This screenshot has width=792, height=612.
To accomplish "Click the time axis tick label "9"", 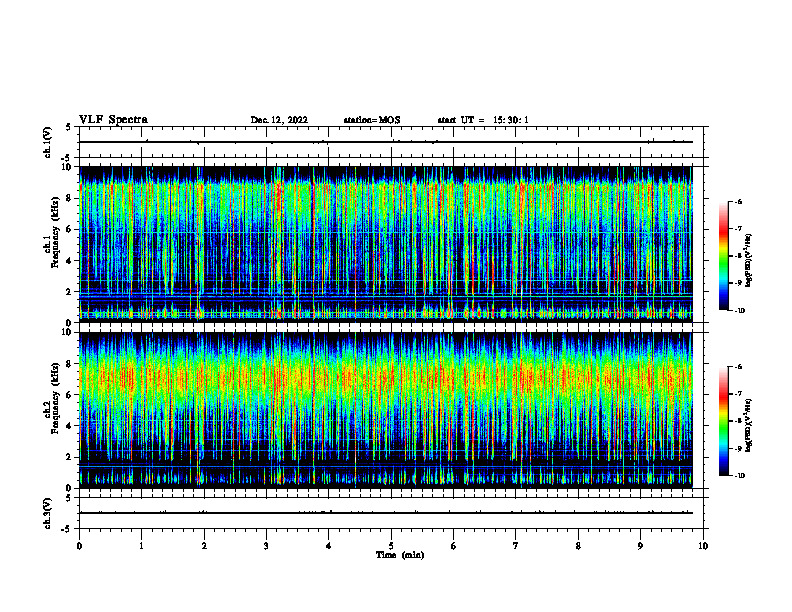I will pos(640,546).
